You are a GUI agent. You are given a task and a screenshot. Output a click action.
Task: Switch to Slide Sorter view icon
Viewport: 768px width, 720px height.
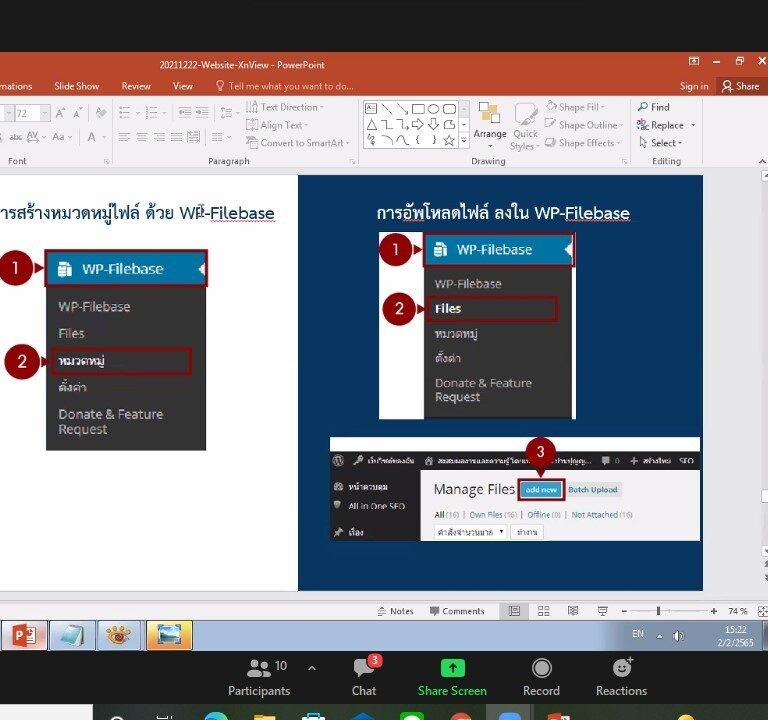point(544,611)
